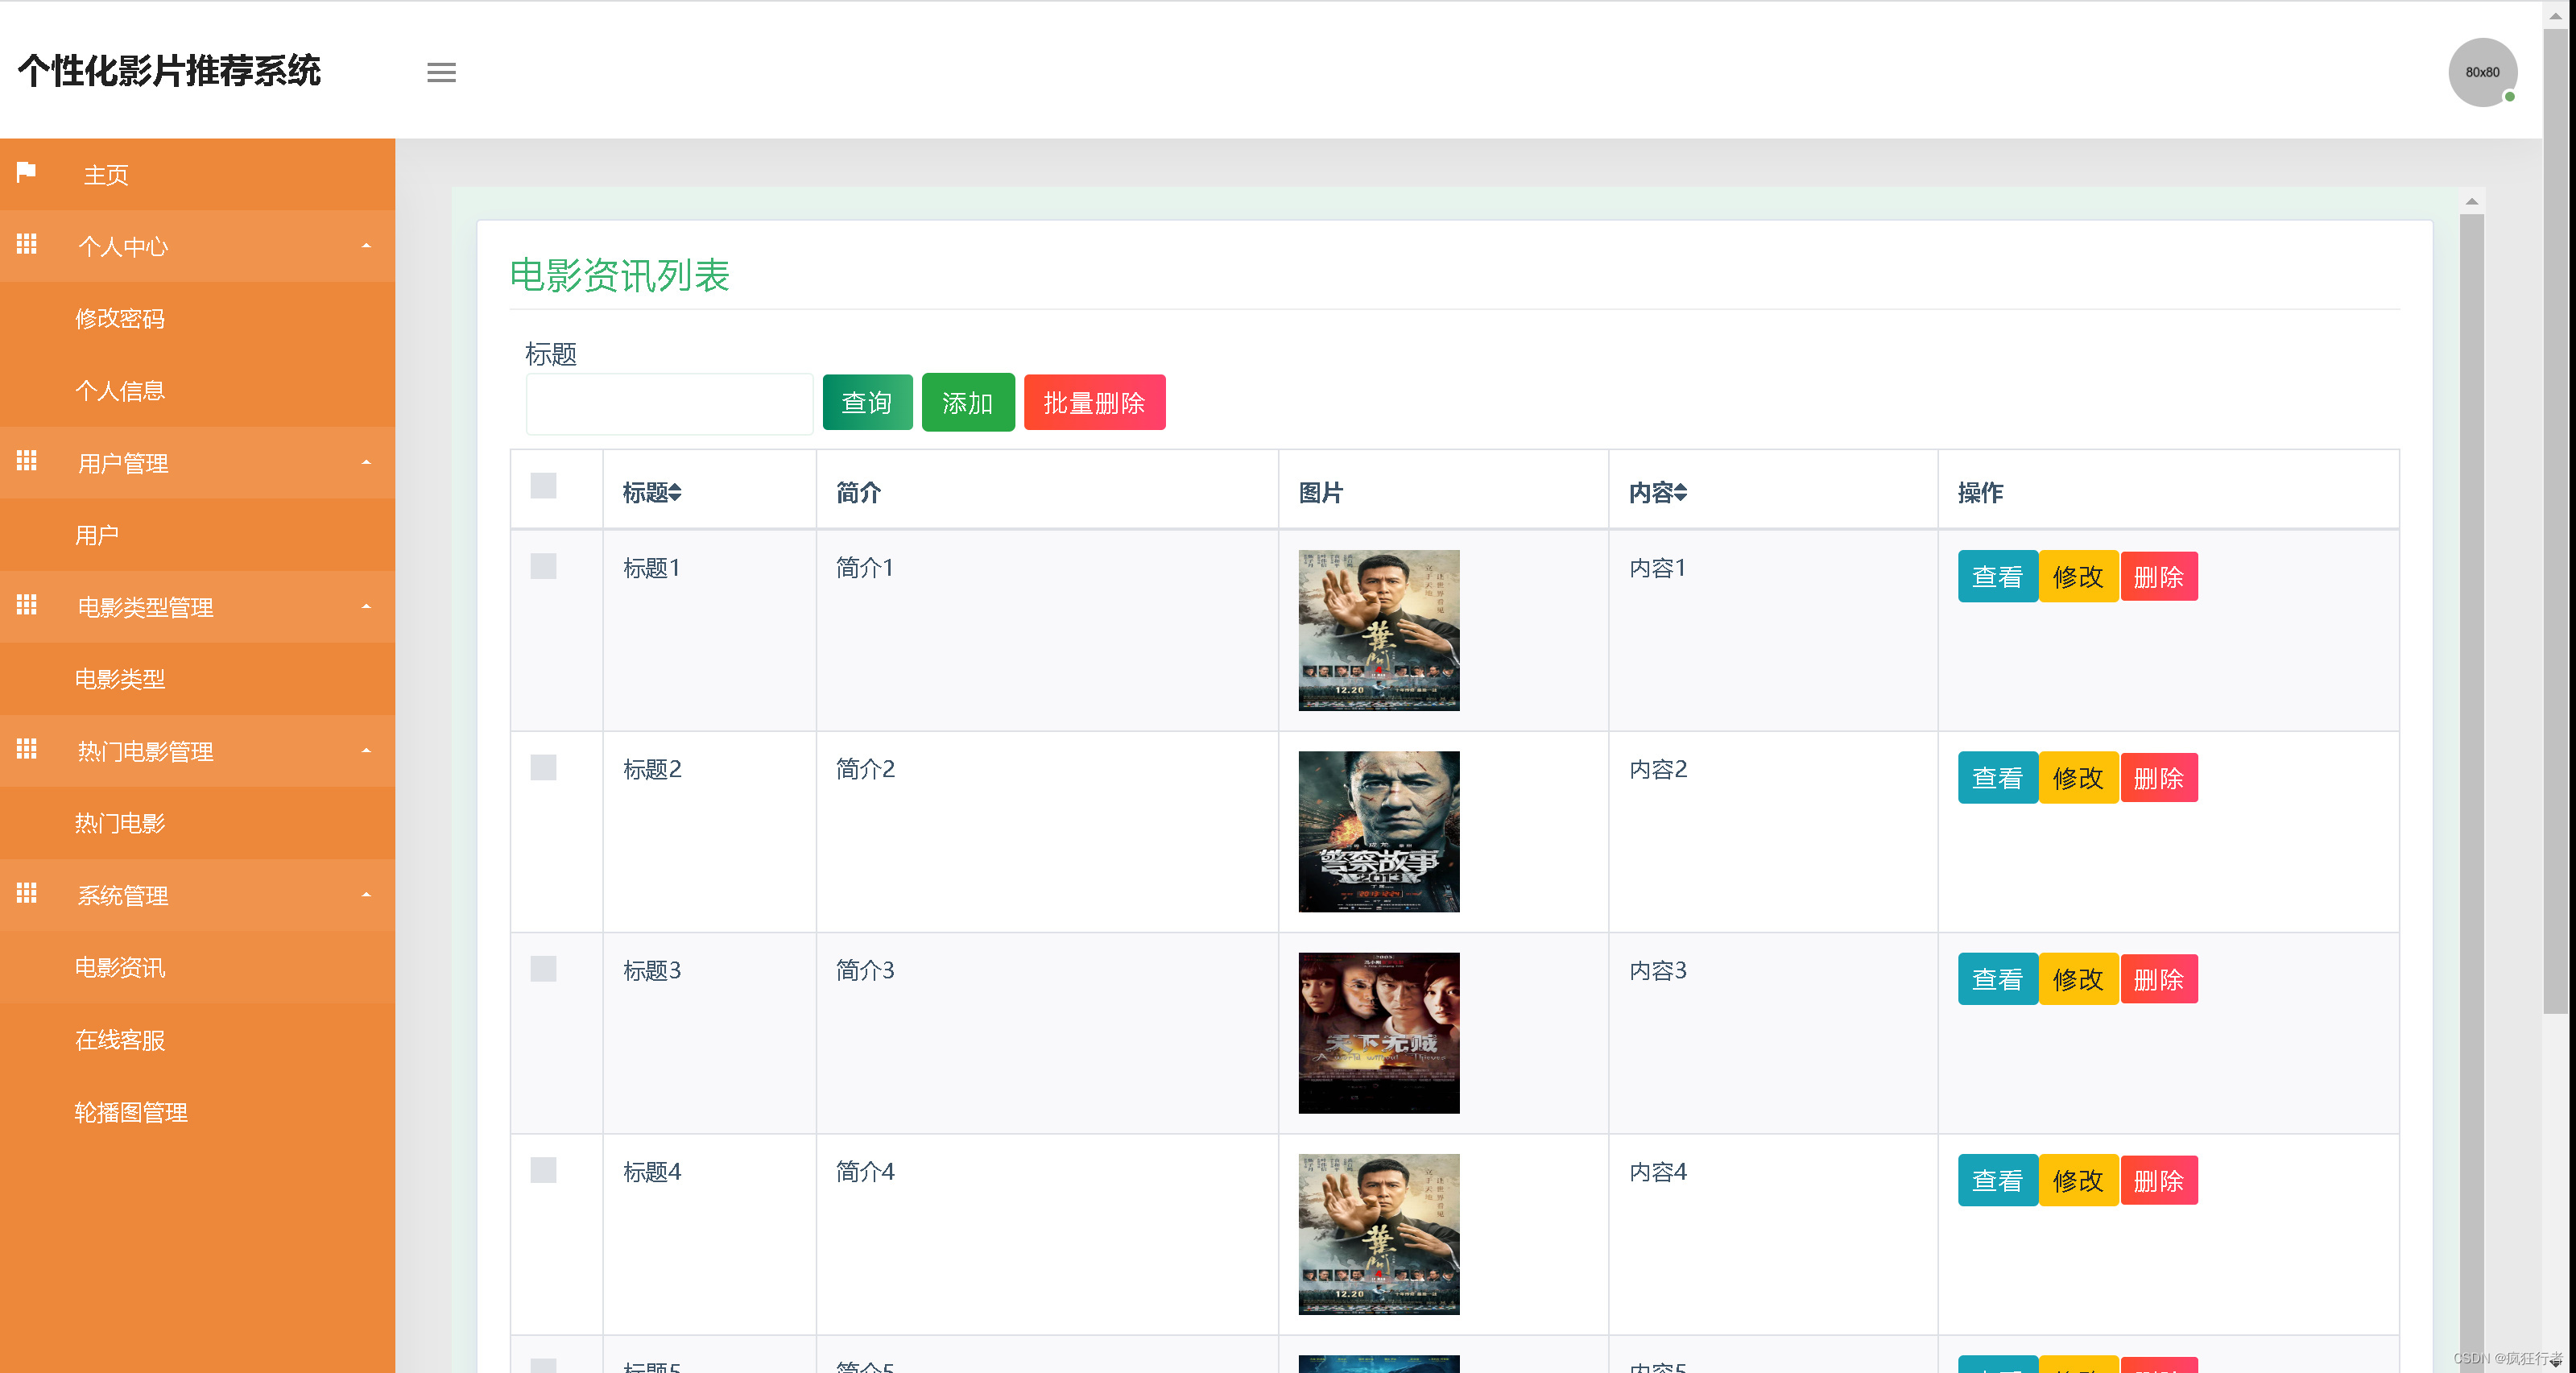The width and height of the screenshot is (2576, 1373).
Task: Click the red 批量删除 button
Action: pyautogui.click(x=1094, y=403)
